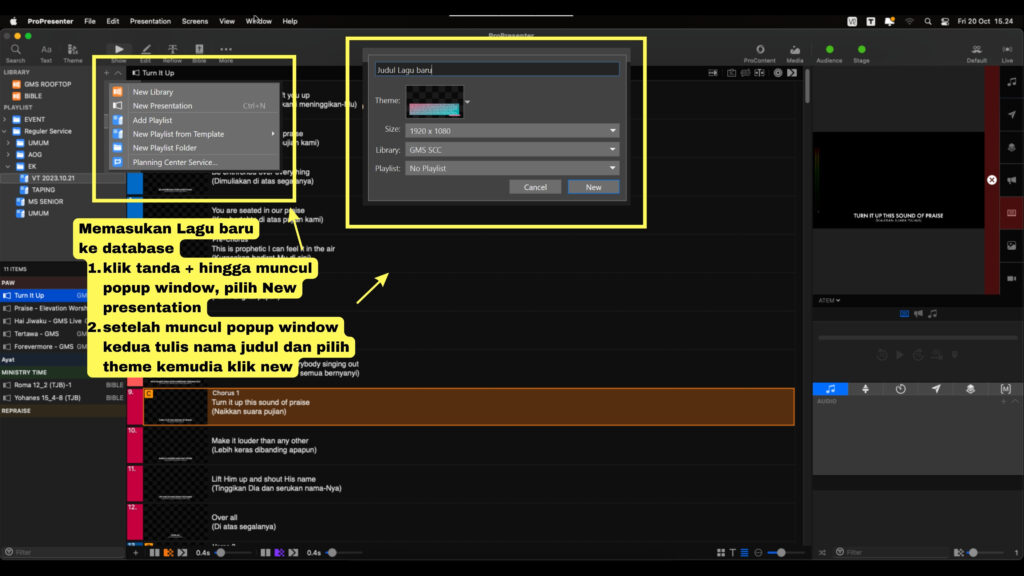Open the ATEM dropdown below preview
The height and width of the screenshot is (576, 1024).
pyautogui.click(x=829, y=300)
